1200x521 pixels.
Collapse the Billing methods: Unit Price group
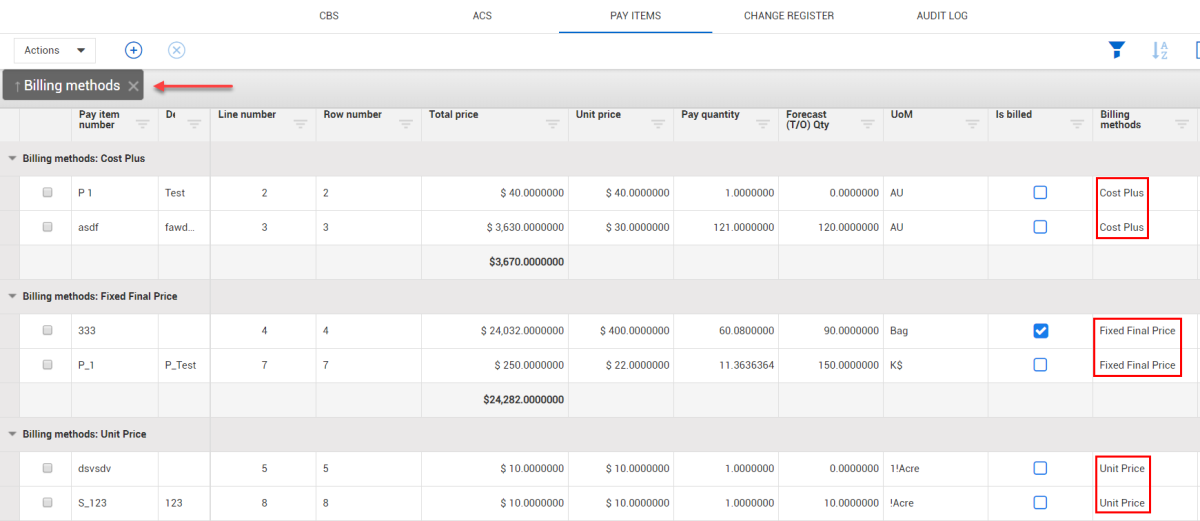pos(12,434)
